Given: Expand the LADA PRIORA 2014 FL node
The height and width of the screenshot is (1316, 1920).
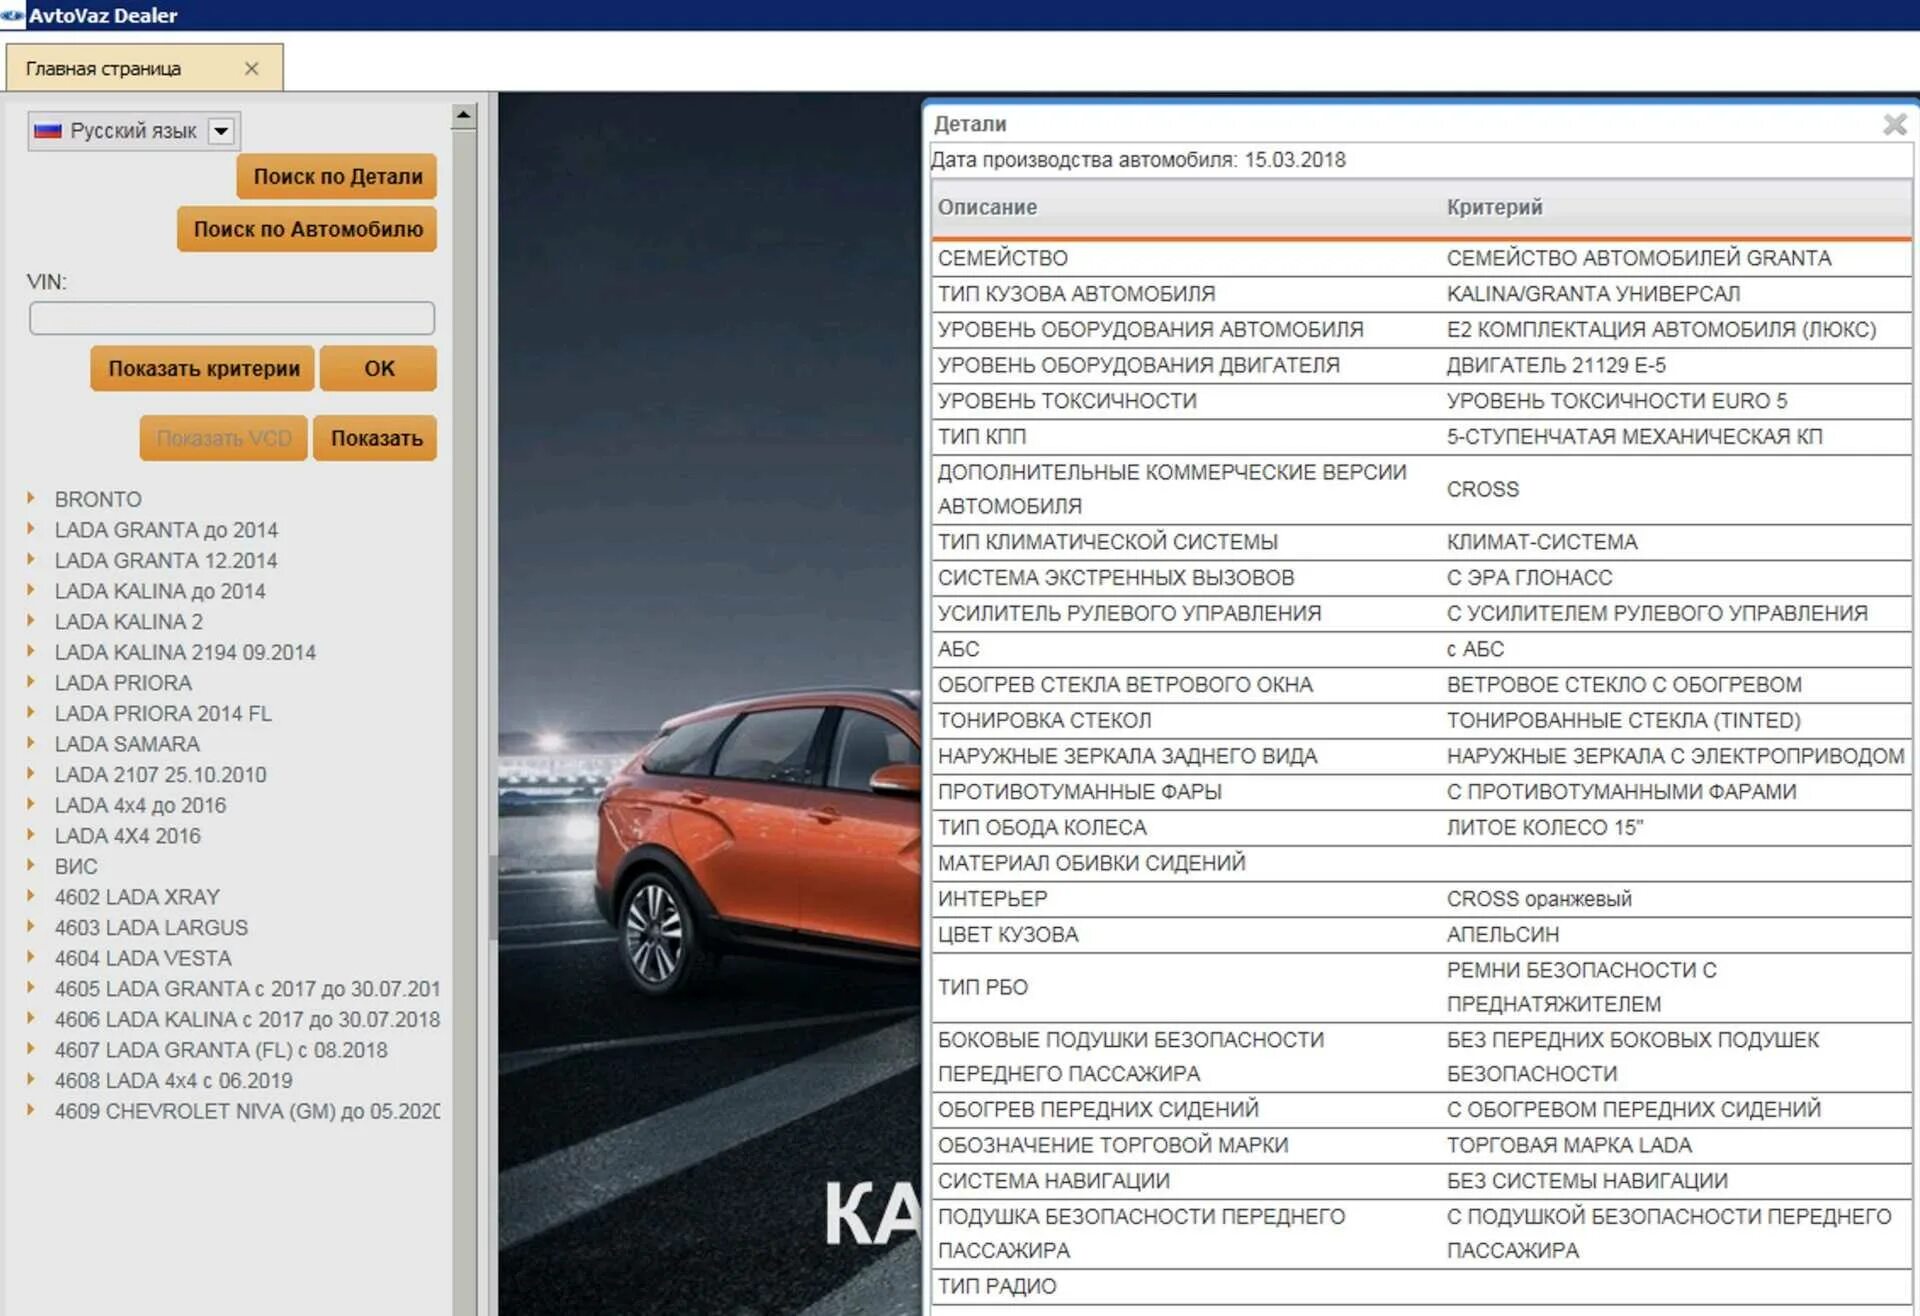Looking at the screenshot, I should click(31, 712).
